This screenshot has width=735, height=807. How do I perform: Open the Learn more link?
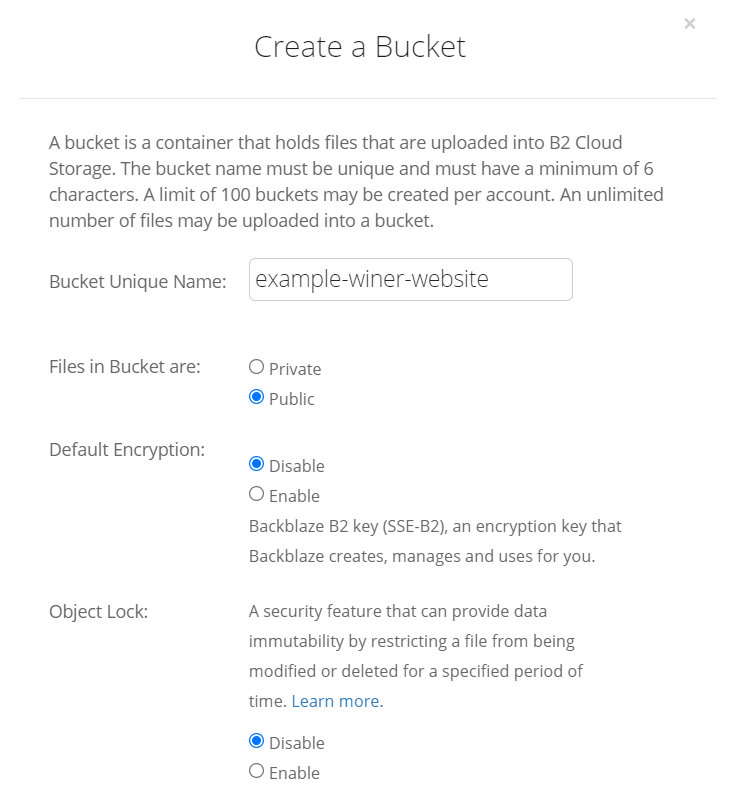coord(338,701)
